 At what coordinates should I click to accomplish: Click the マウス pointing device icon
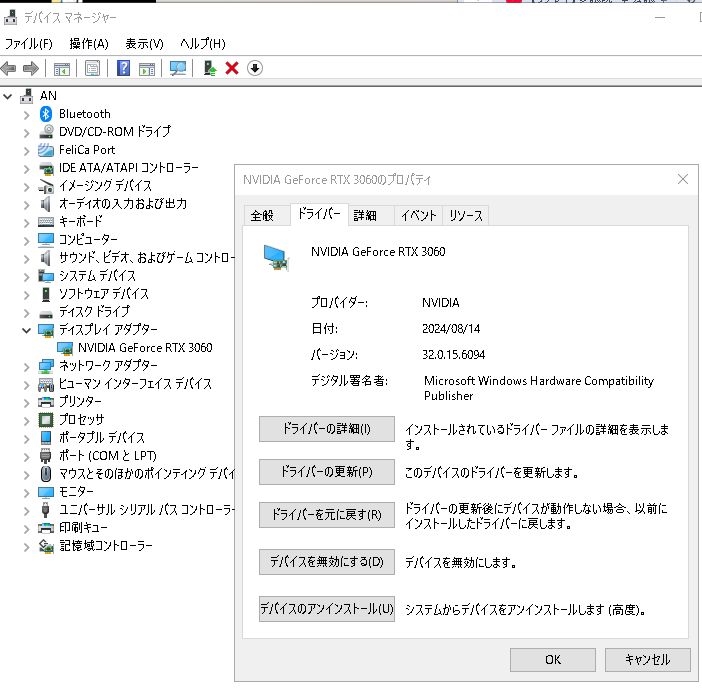coord(46,474)
